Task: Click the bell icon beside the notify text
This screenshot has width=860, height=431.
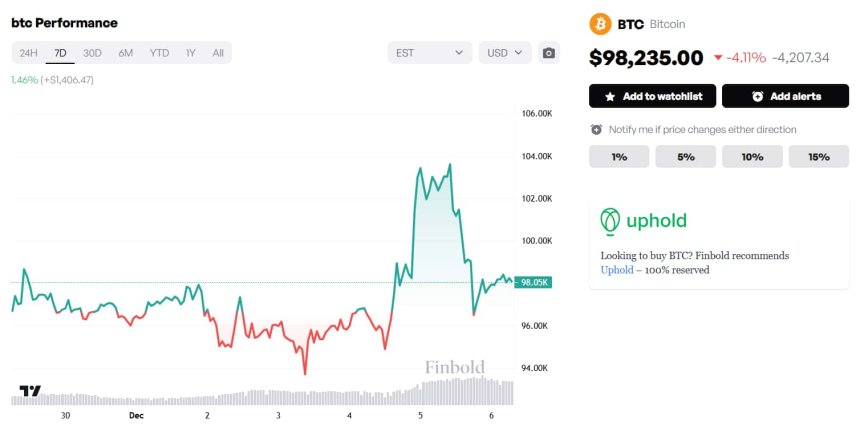Action: 596,130
